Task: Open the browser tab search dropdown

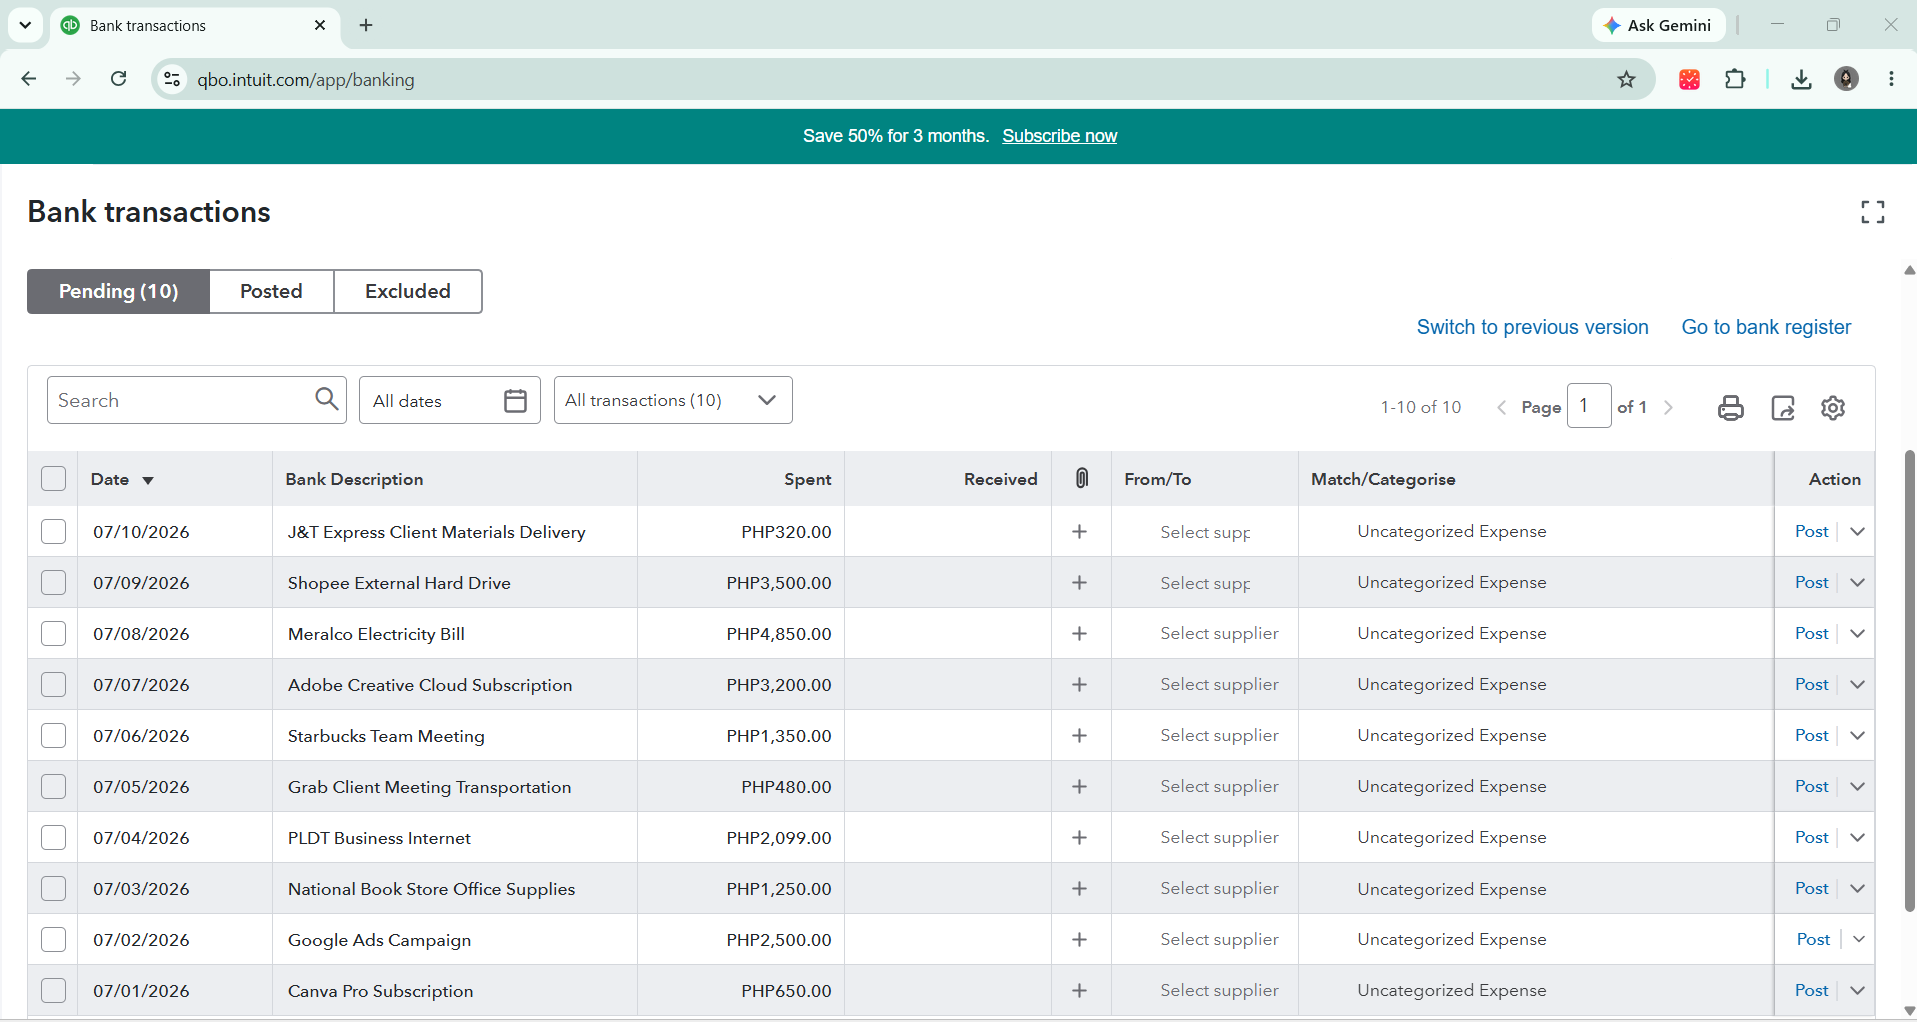Action: point(25,25)
